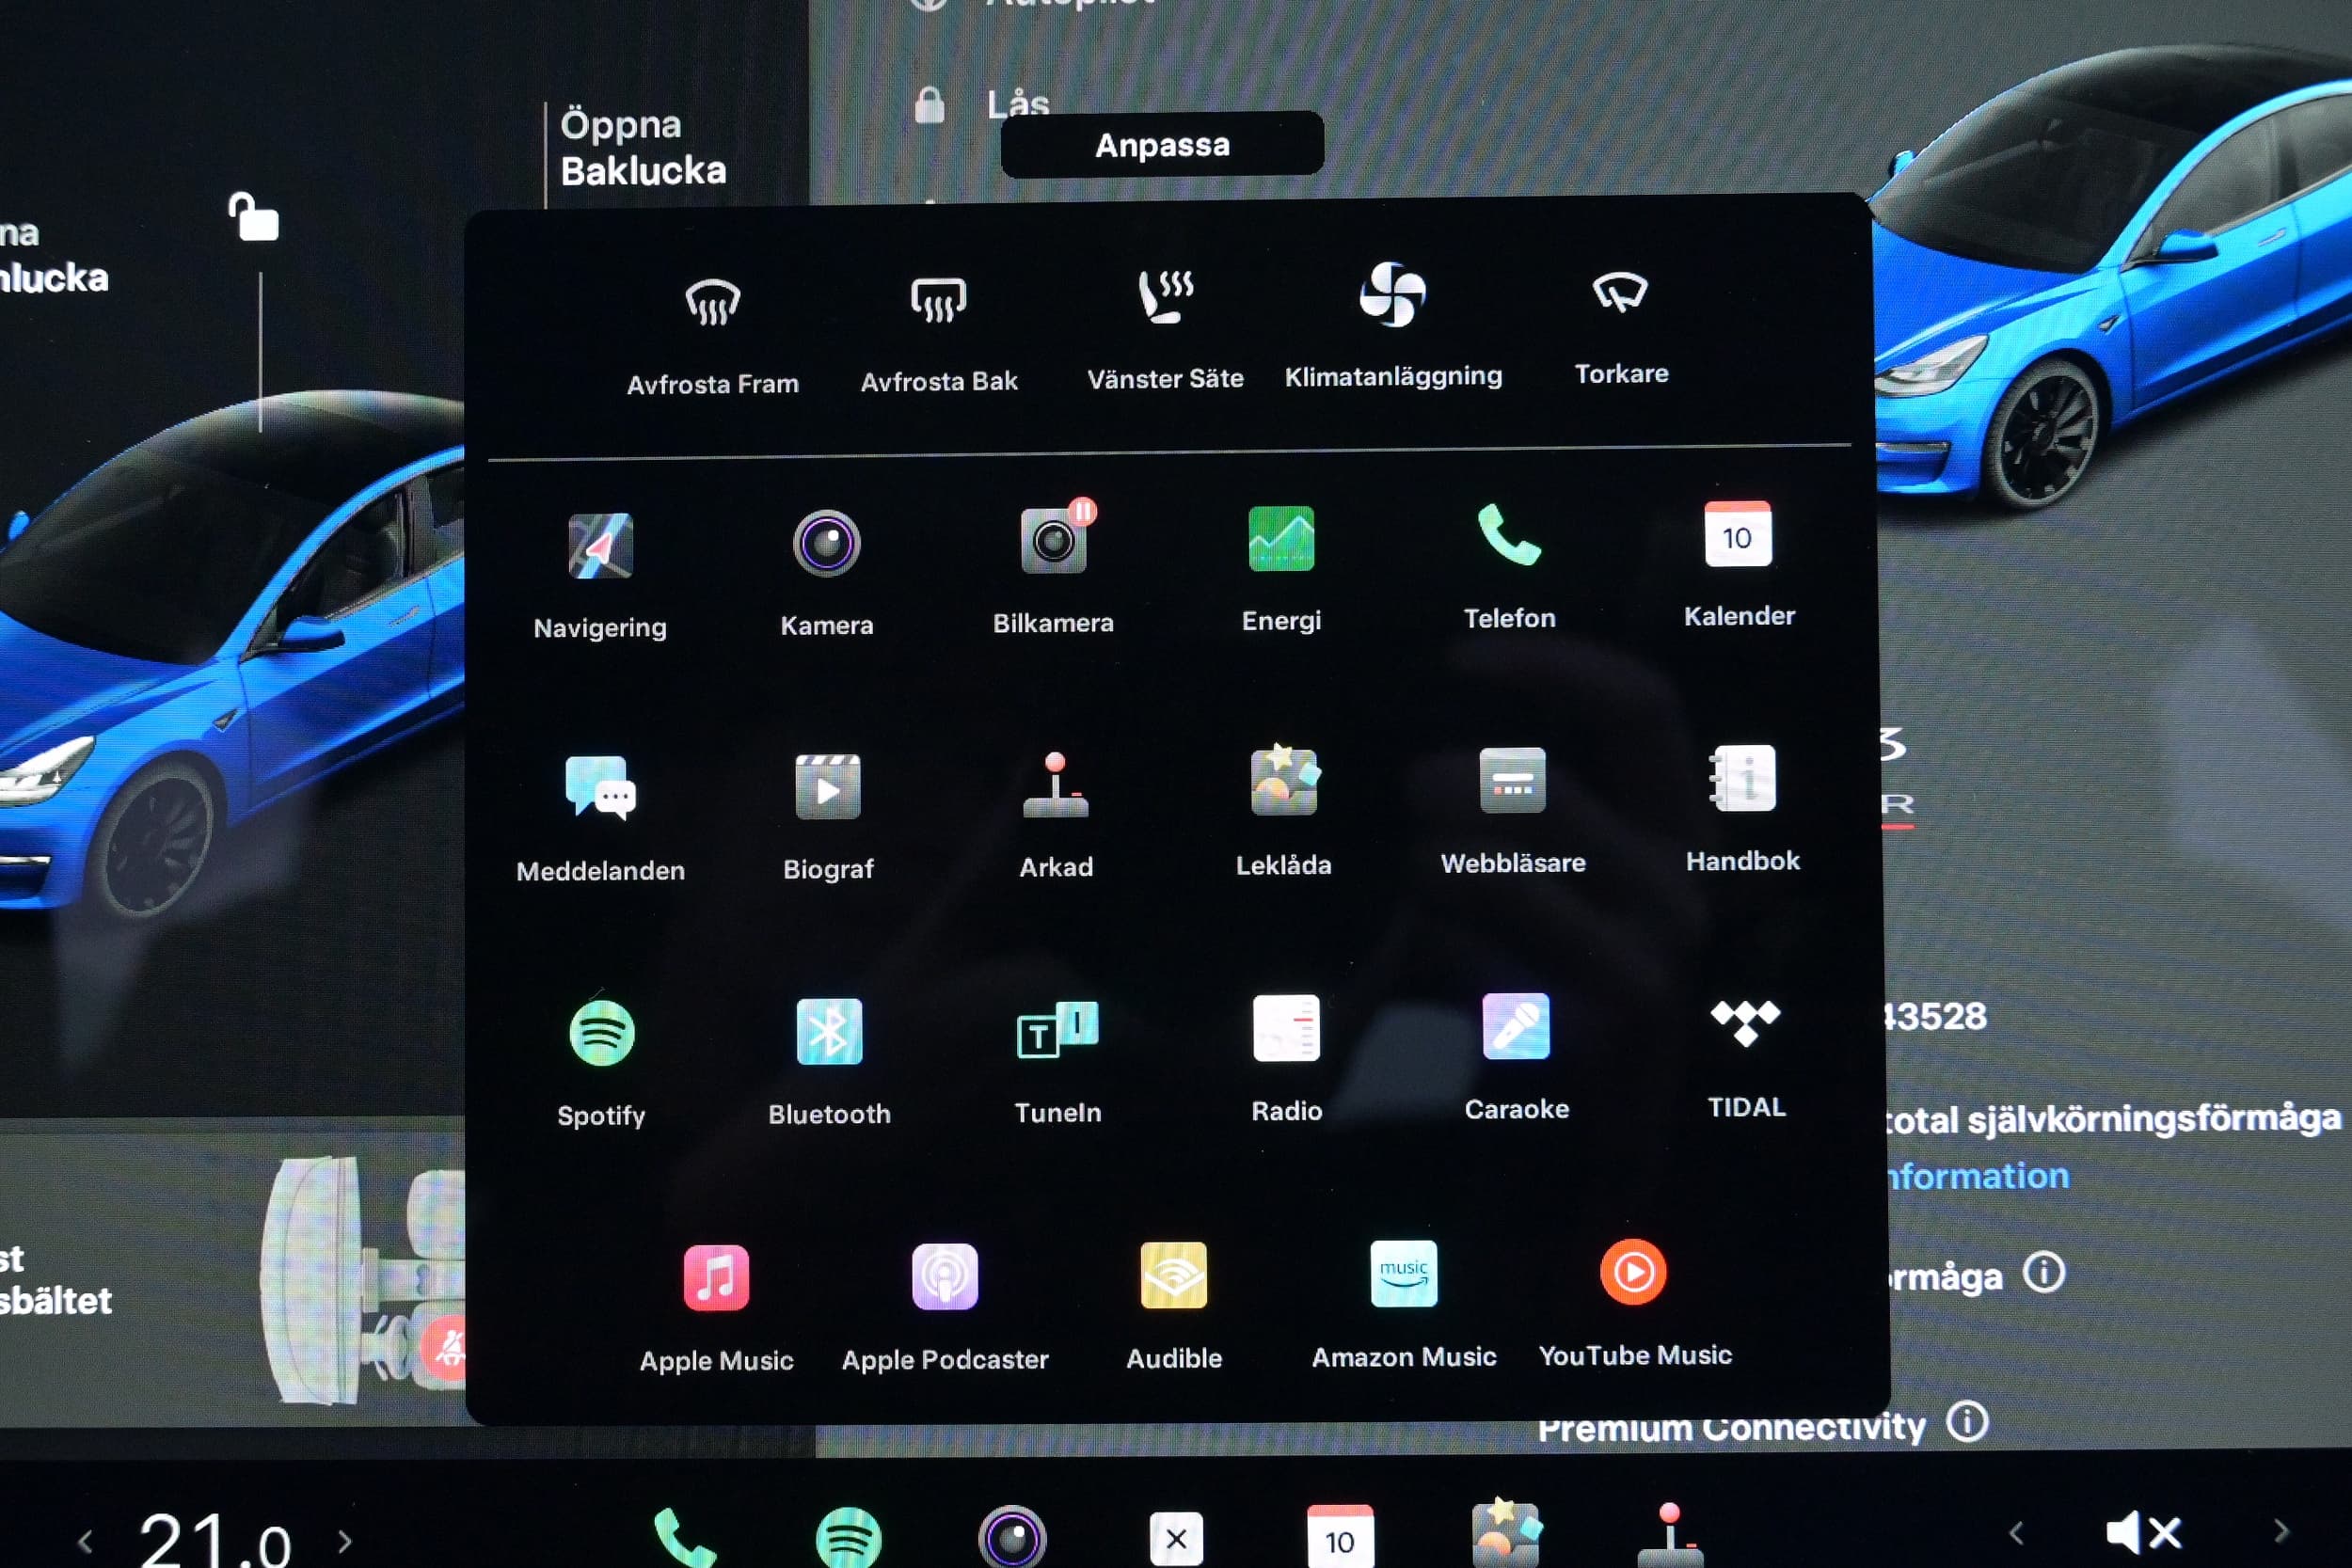The width and height of the screenshot is (2352, 1568).
Task: Open Spotify in the app launcher
Action: [x=601, y=1033]
